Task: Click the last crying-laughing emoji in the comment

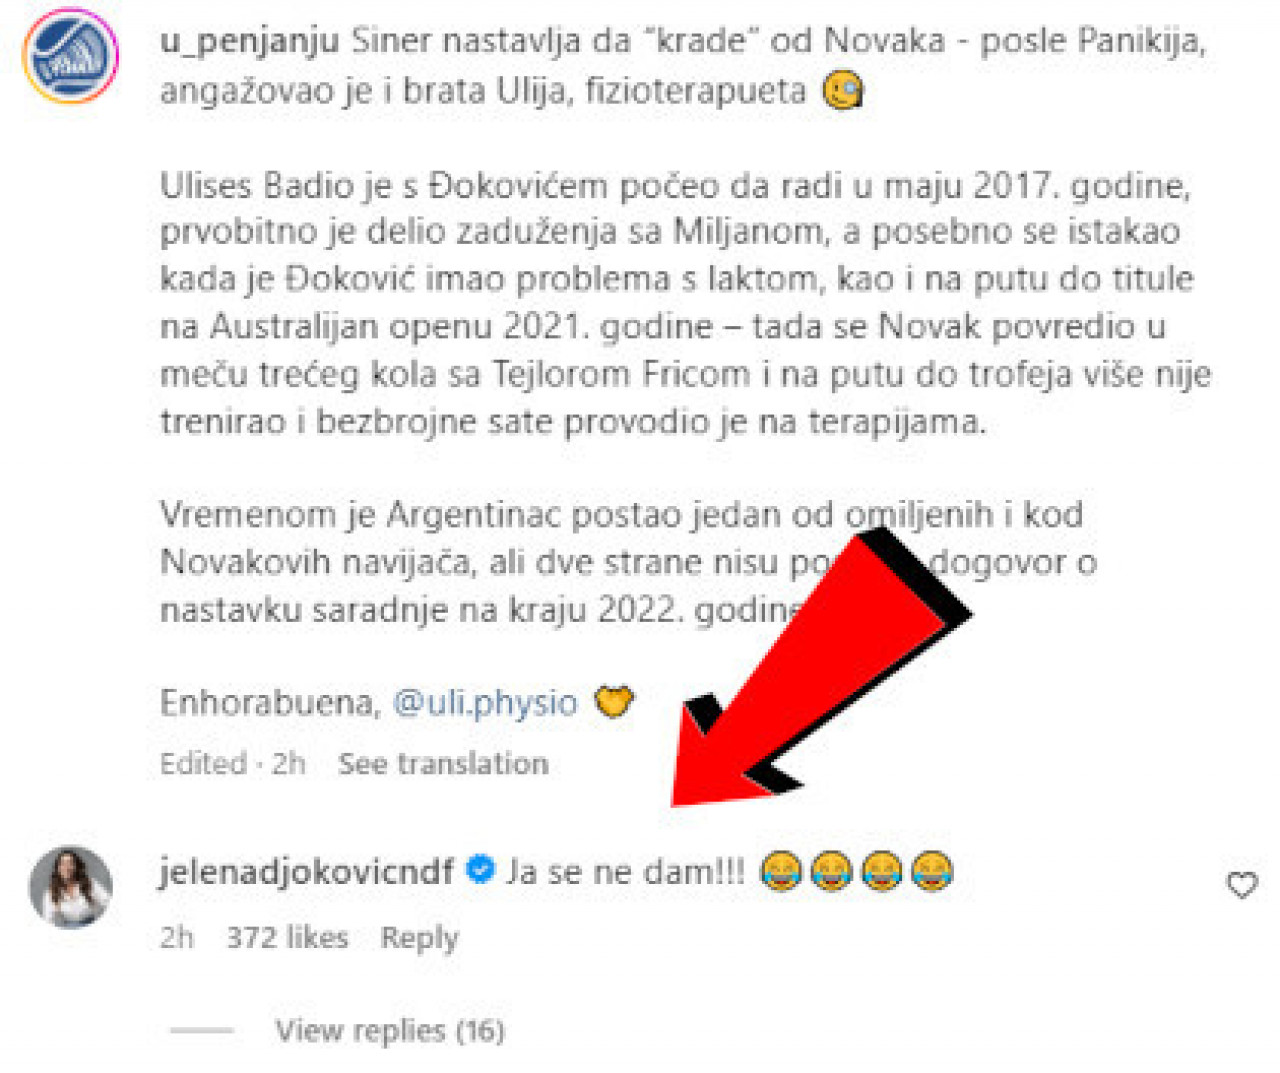Action: point(932,871)
